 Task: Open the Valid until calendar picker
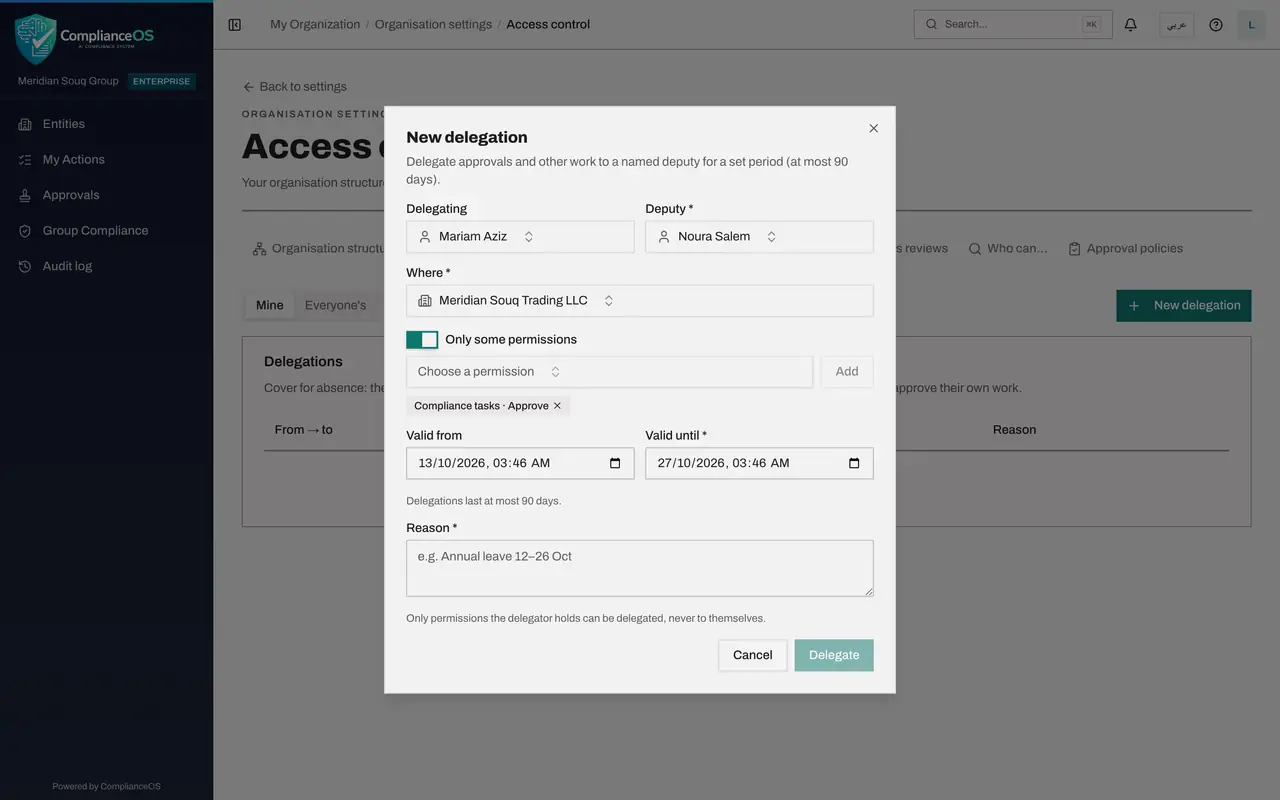[854, 463]
